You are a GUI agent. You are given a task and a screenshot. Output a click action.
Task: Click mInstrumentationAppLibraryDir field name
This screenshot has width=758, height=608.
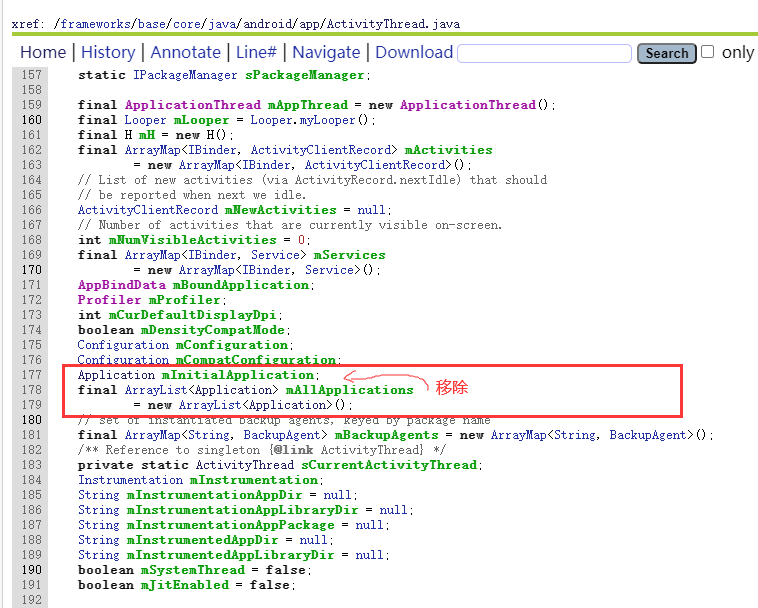(242, 509)
